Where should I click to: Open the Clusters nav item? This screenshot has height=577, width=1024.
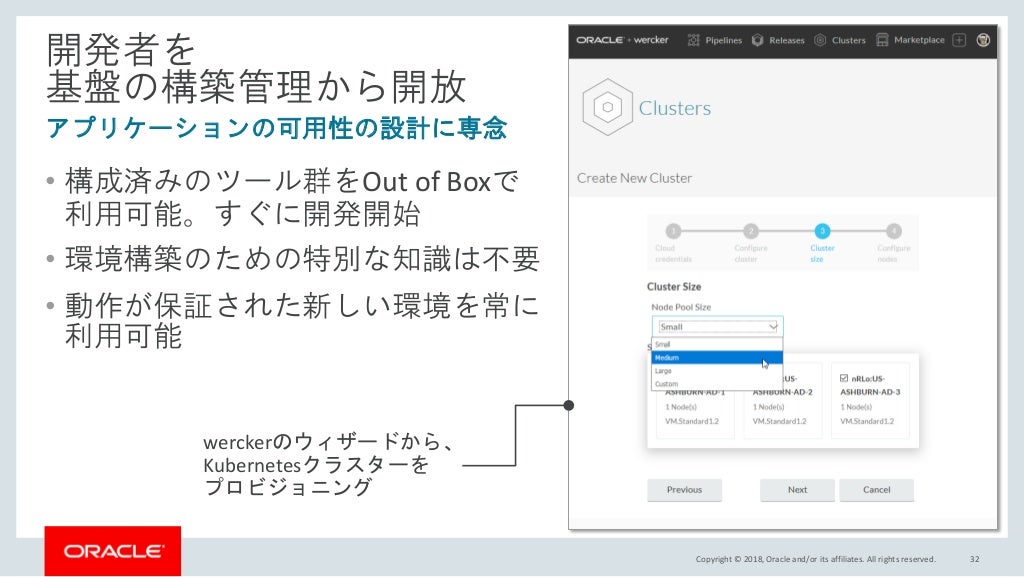click(848, 40)
